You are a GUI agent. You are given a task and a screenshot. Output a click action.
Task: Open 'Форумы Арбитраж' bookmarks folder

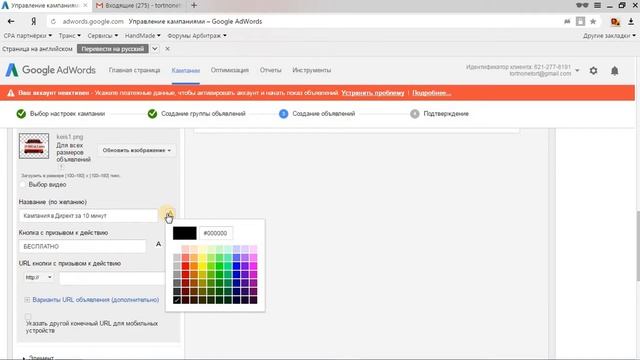click(197, 36)
